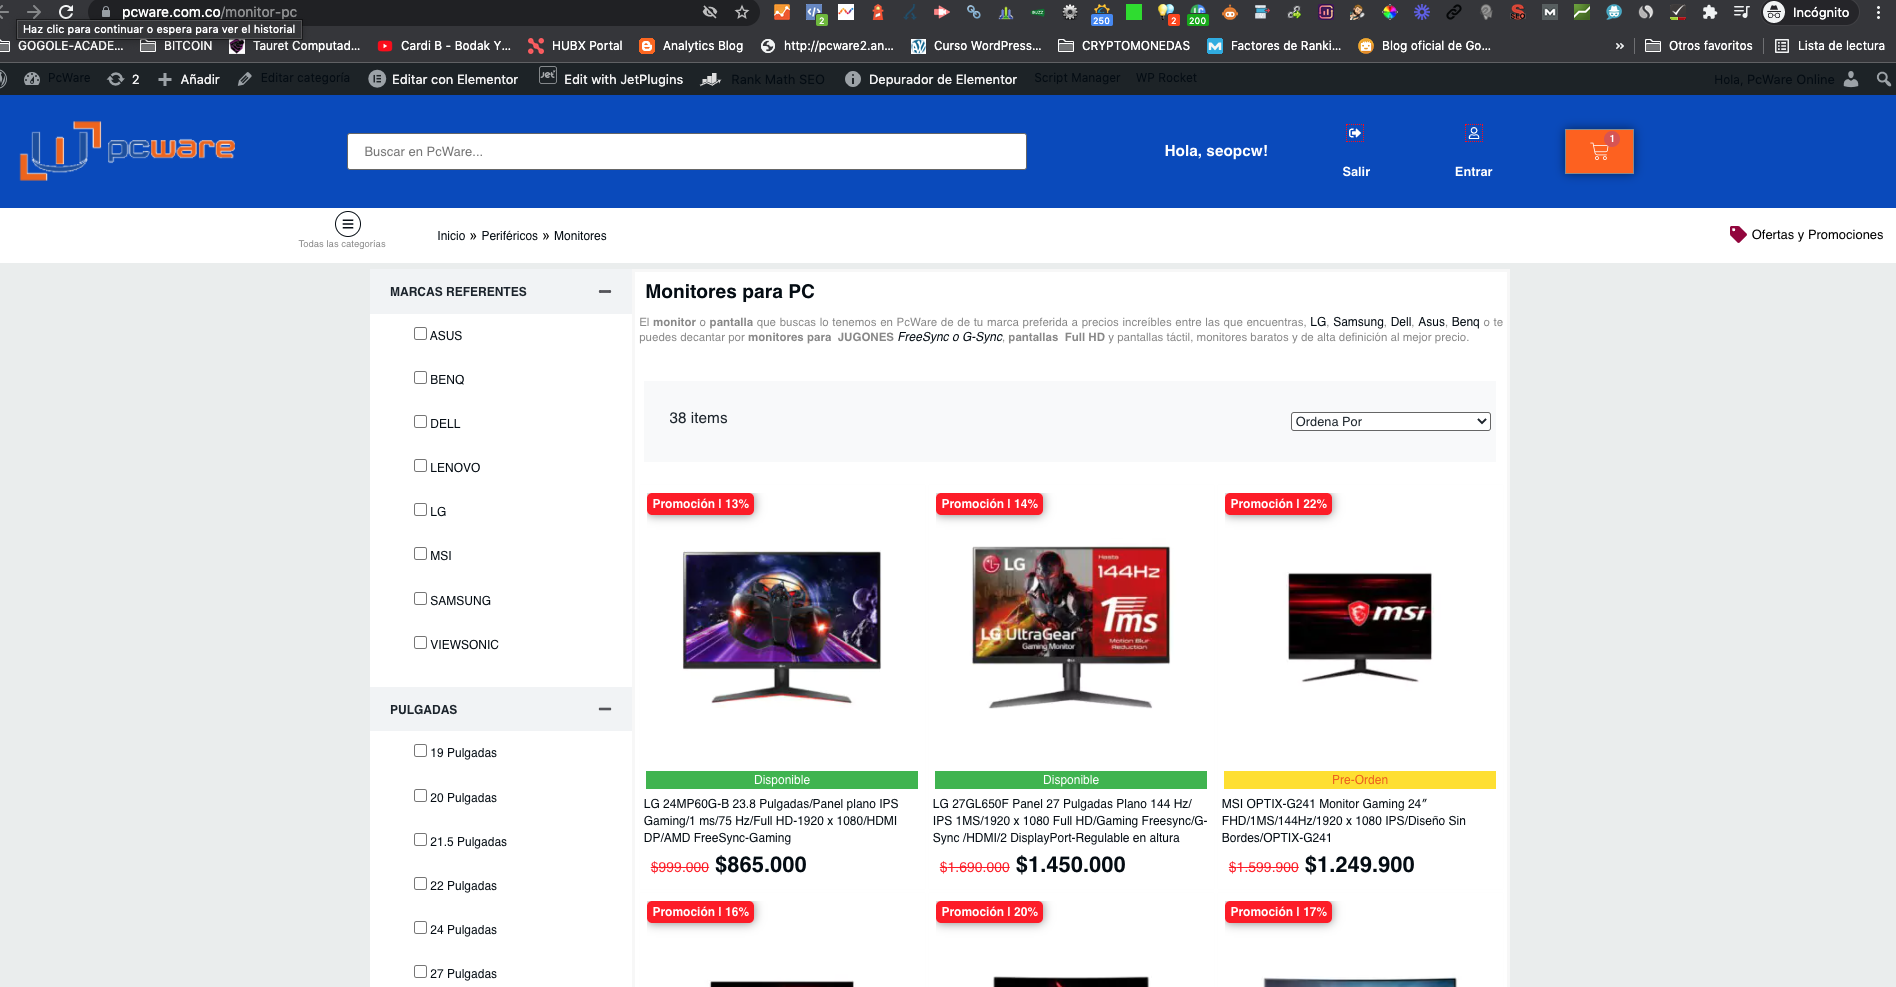Check the 21.5 Pulgadas checkbox

point(420,840)
